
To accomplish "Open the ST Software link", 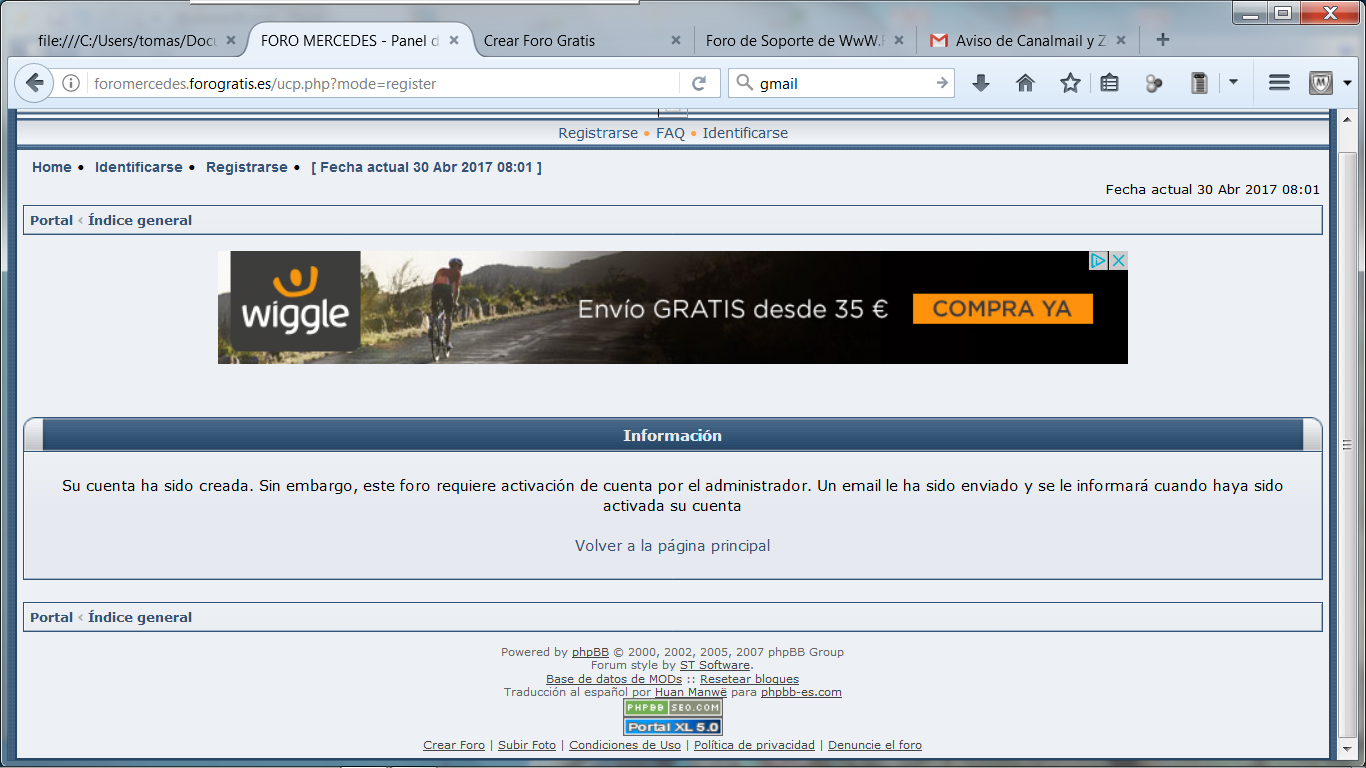I will click(x=715, y=665).
